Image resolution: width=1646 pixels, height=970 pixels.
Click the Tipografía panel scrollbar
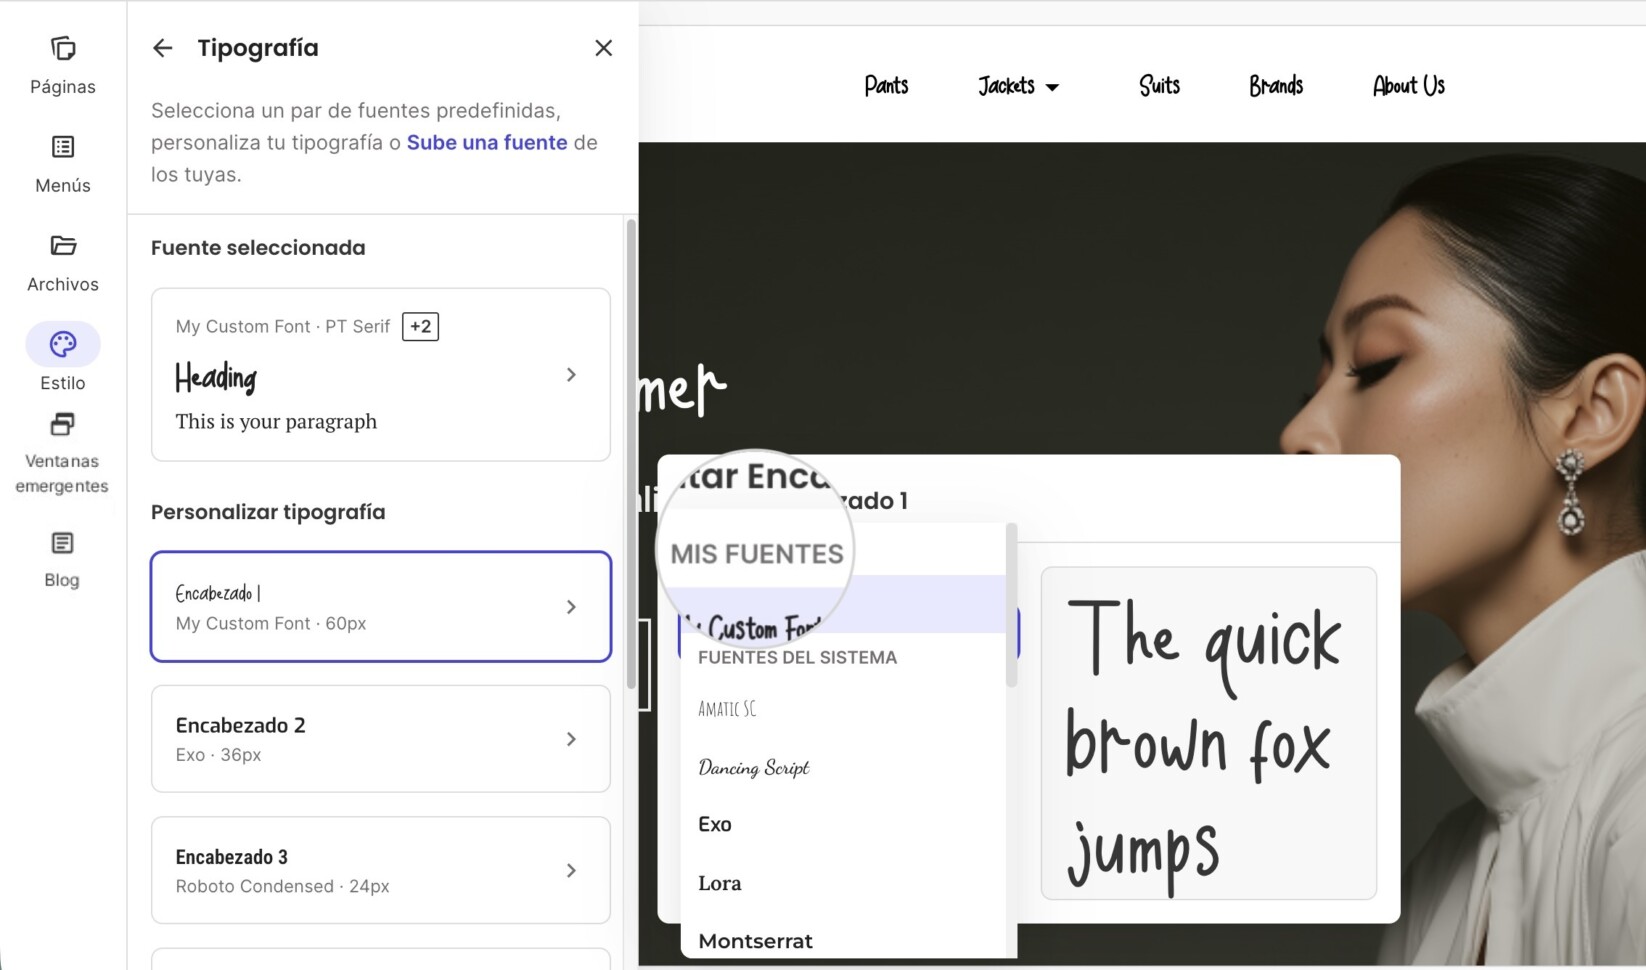631,455
